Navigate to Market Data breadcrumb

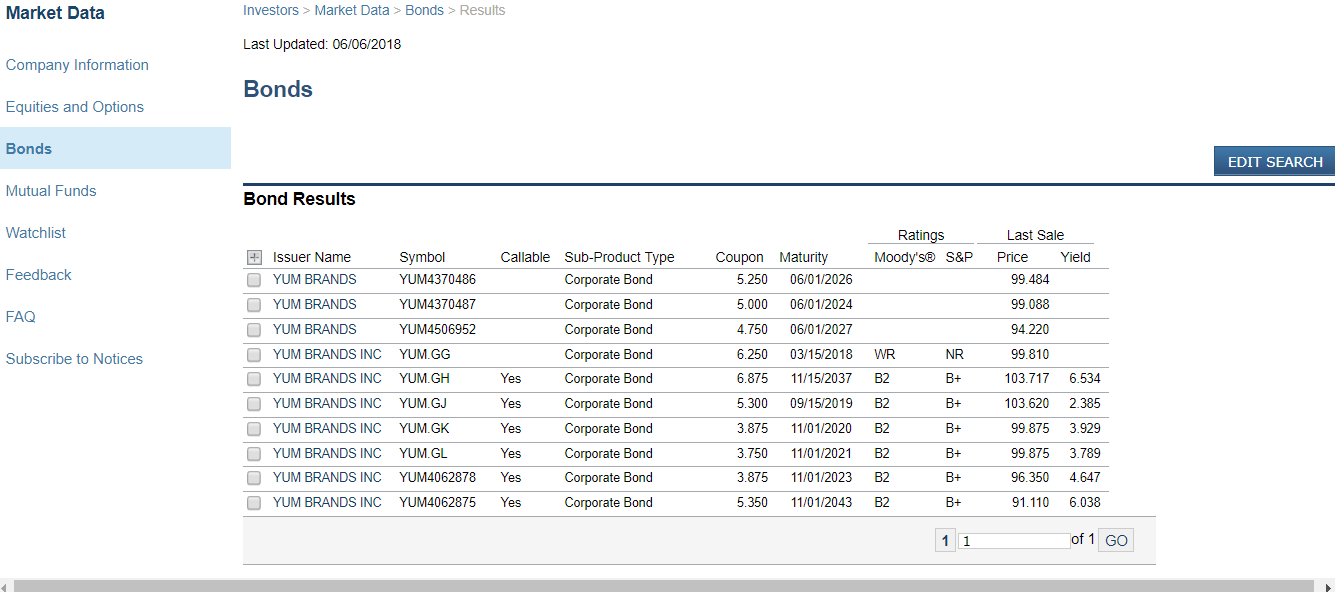[x=352, y=10]
